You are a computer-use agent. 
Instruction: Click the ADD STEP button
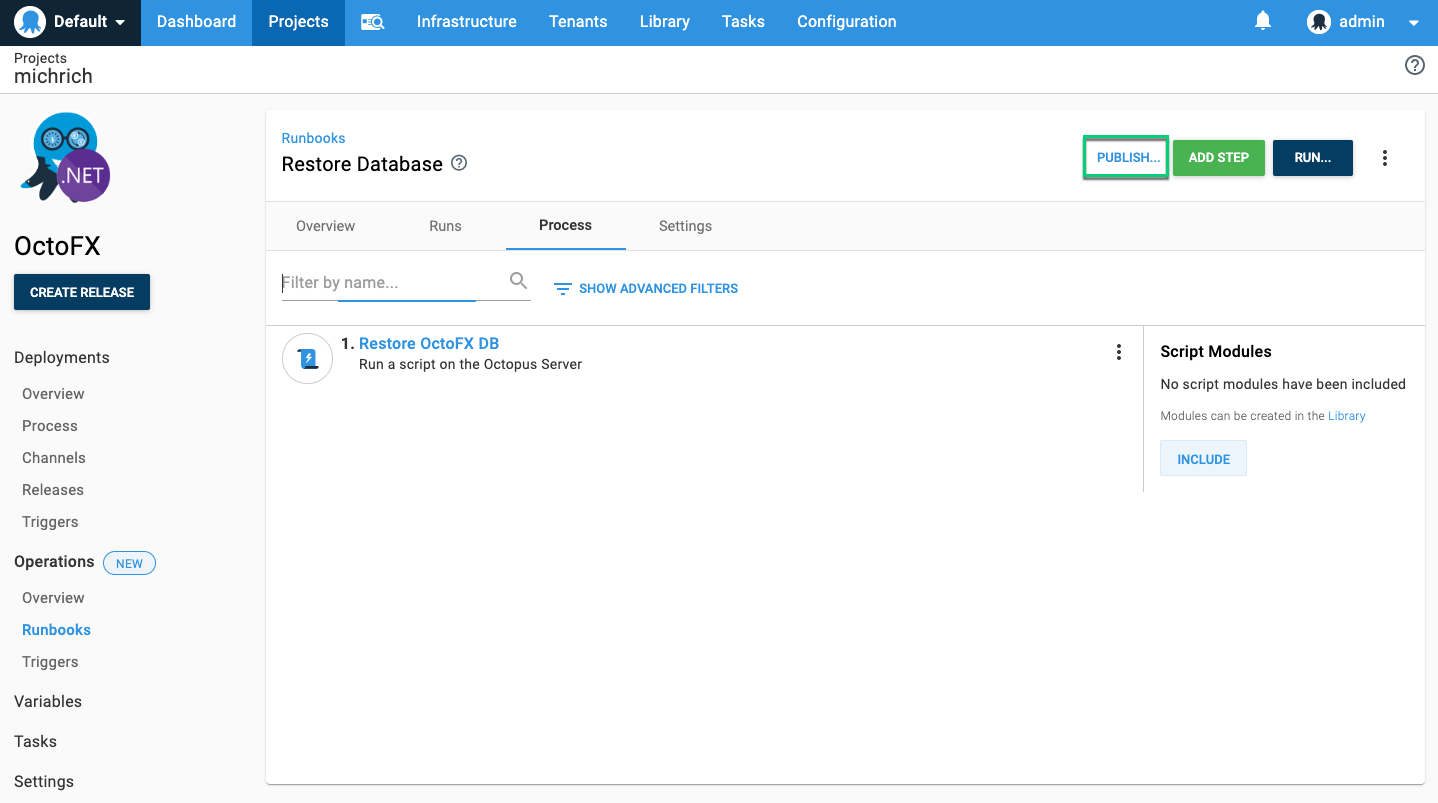[x=1218, y=157]
